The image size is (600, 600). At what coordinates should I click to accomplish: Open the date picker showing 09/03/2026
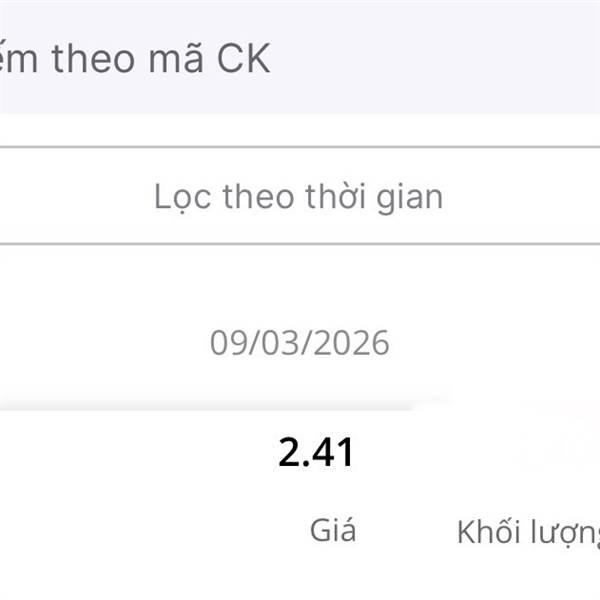point(300,344)
